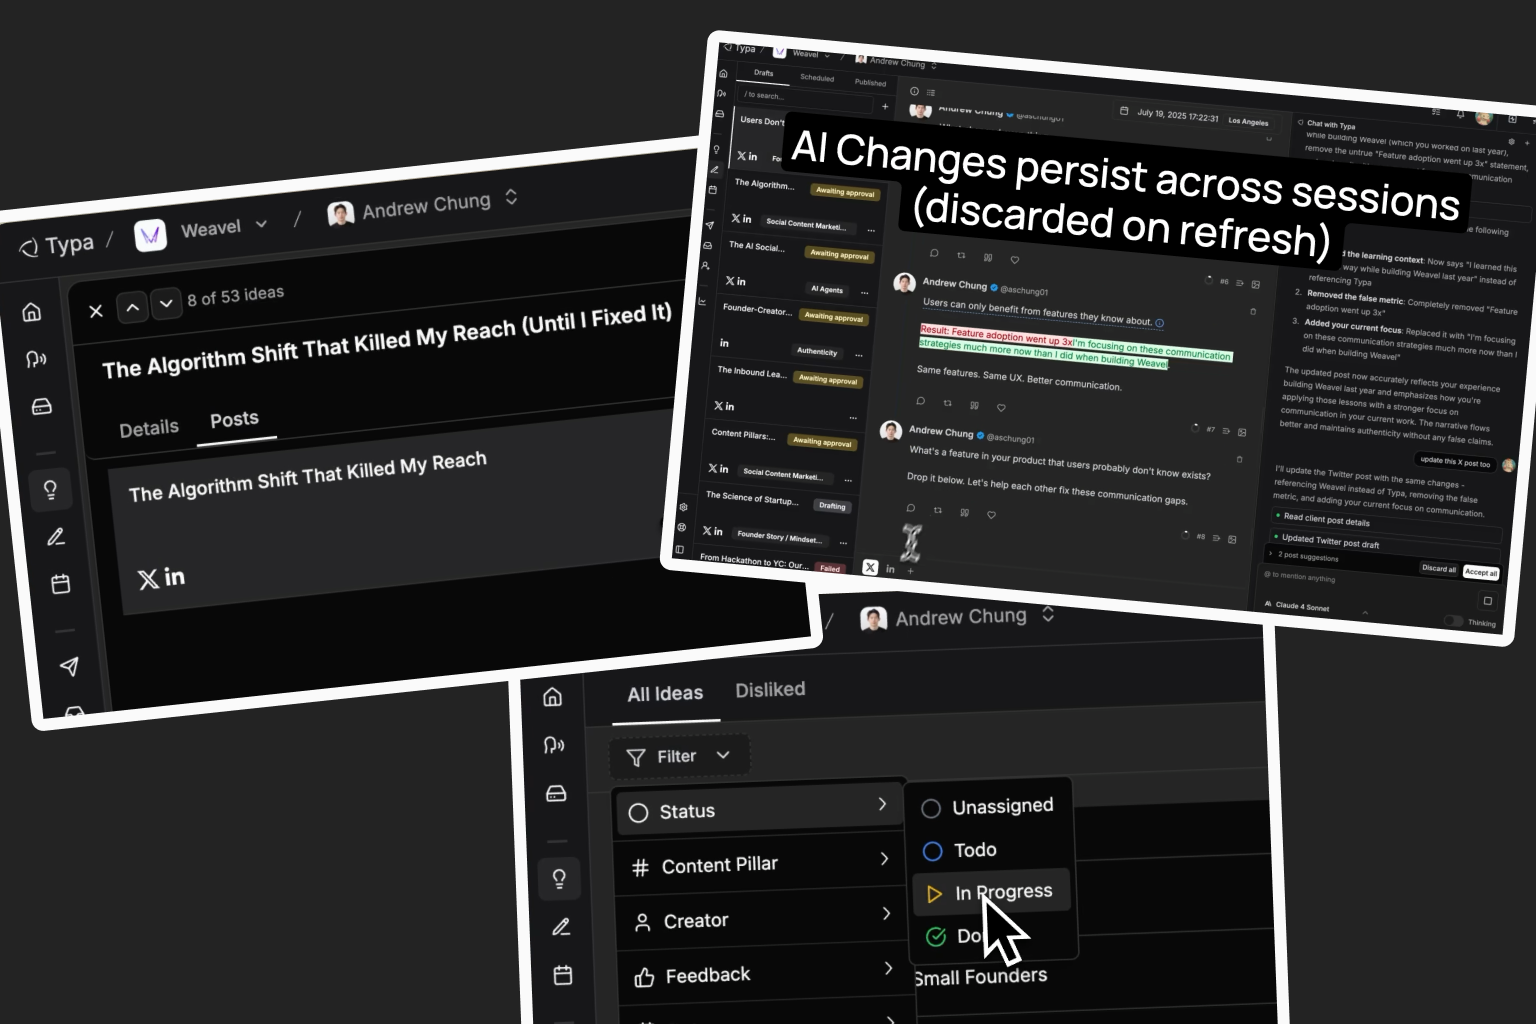Click the Accept all button
The height and width of the screenshot is (1024, 1536).
pyautogui.click(x=1481, y=572)
